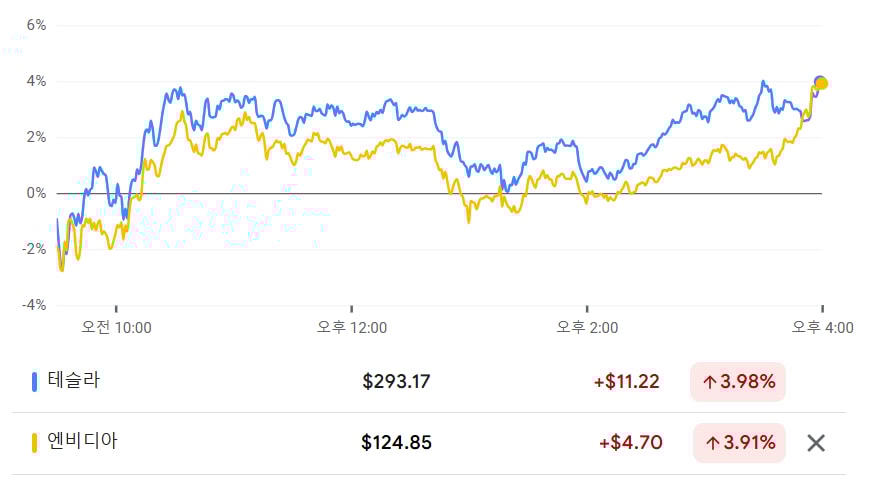The width and height of the screenshot is (870, 484).
Task: Click the +$4.70 change value
Action: pyautogui.click(x=630, y=443)
